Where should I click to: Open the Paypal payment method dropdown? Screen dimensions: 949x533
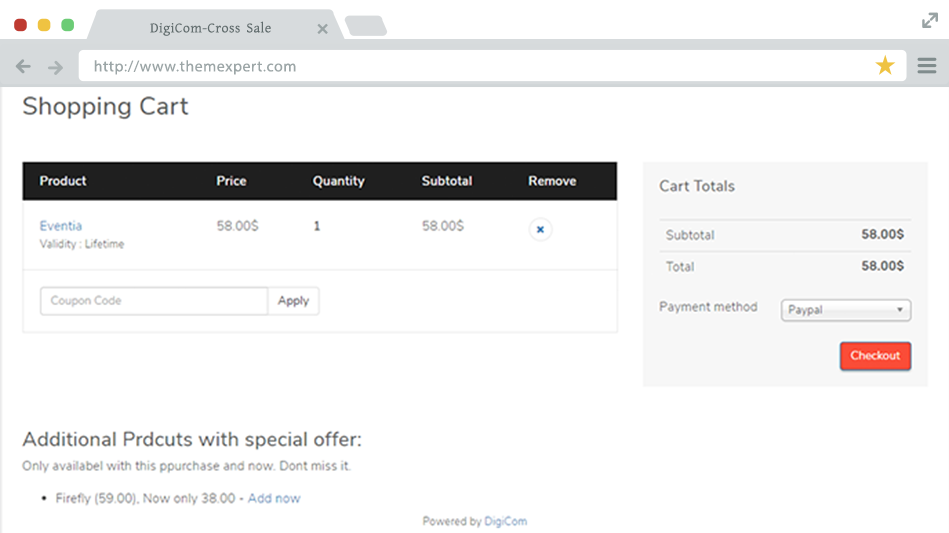(846, 310)
